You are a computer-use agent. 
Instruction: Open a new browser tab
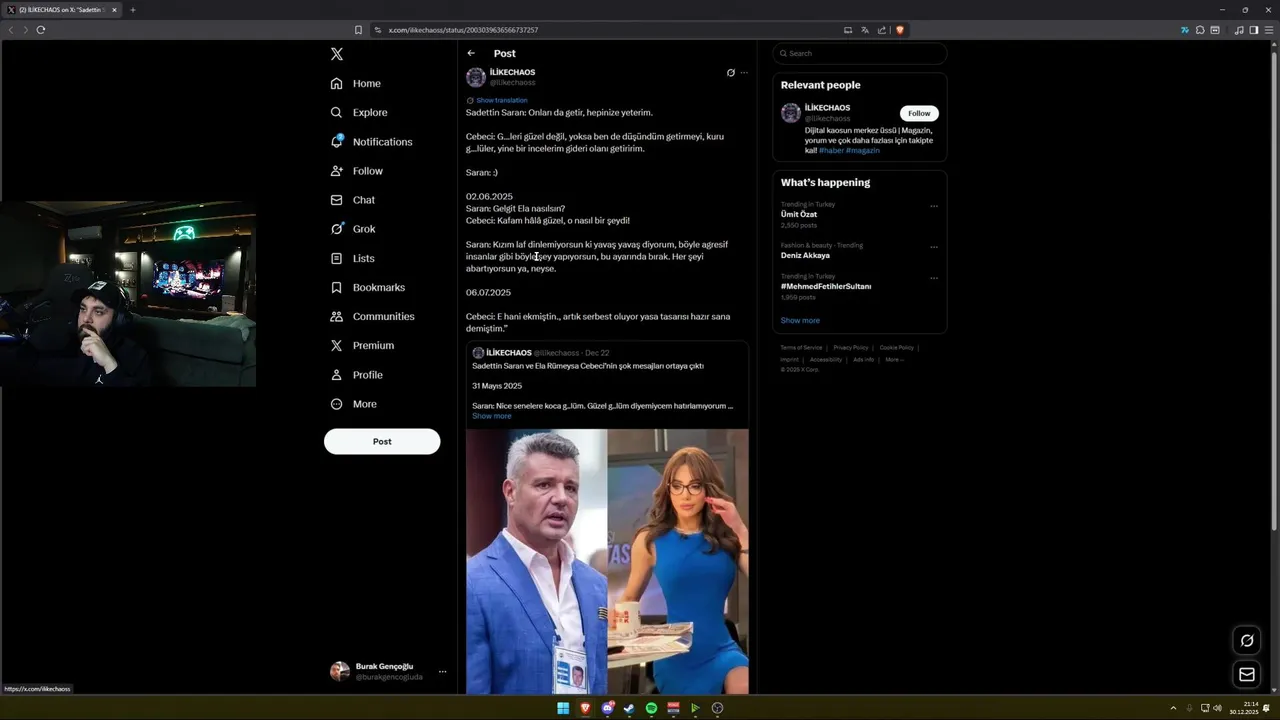[133, 10]
